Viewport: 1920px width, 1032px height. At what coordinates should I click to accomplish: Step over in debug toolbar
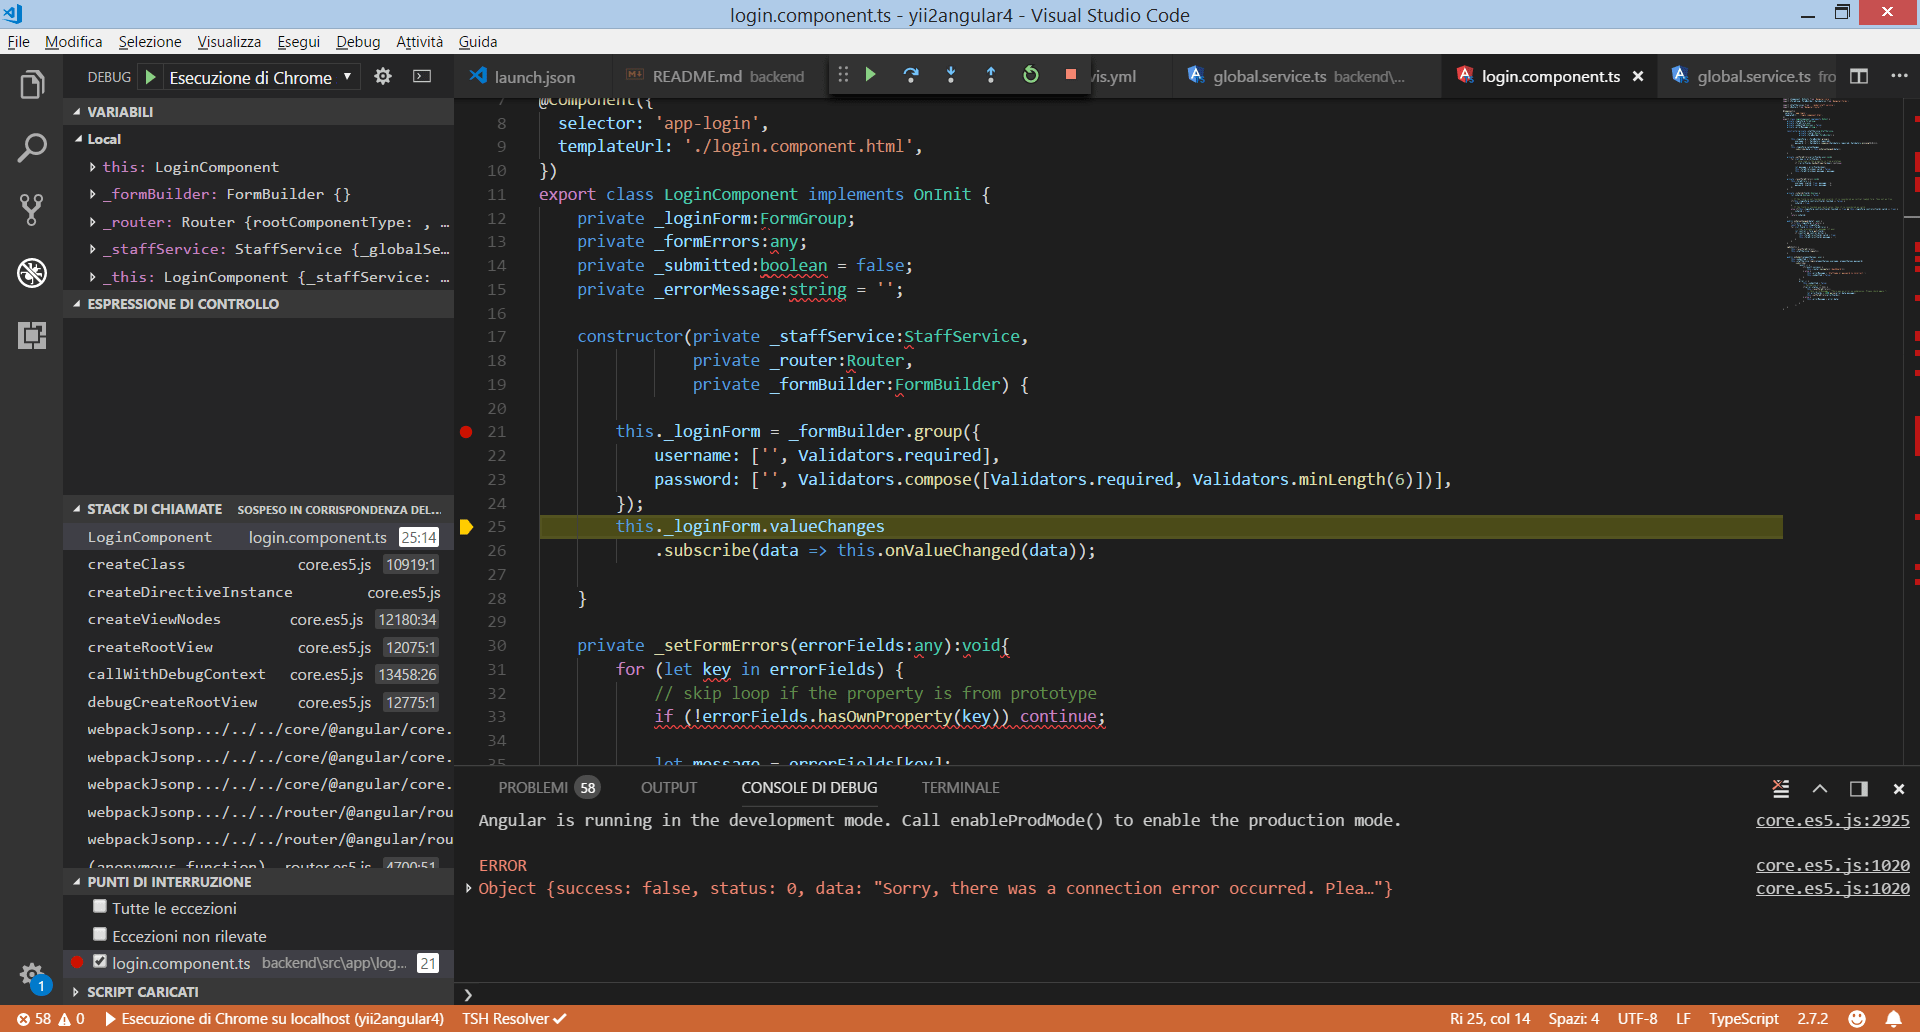(x=911, y=75)
